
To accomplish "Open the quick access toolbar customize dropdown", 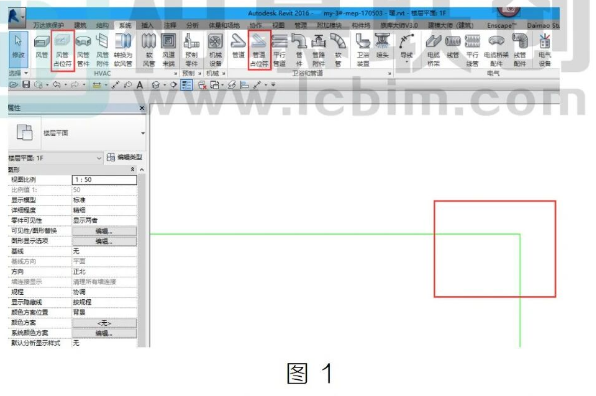I will coord(273,85).
